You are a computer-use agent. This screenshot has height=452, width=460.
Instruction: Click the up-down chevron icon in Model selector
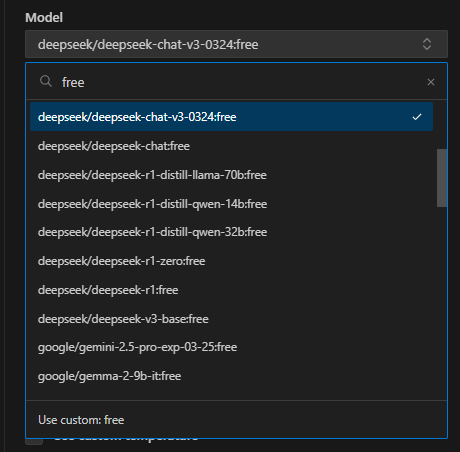click(427, 44)
